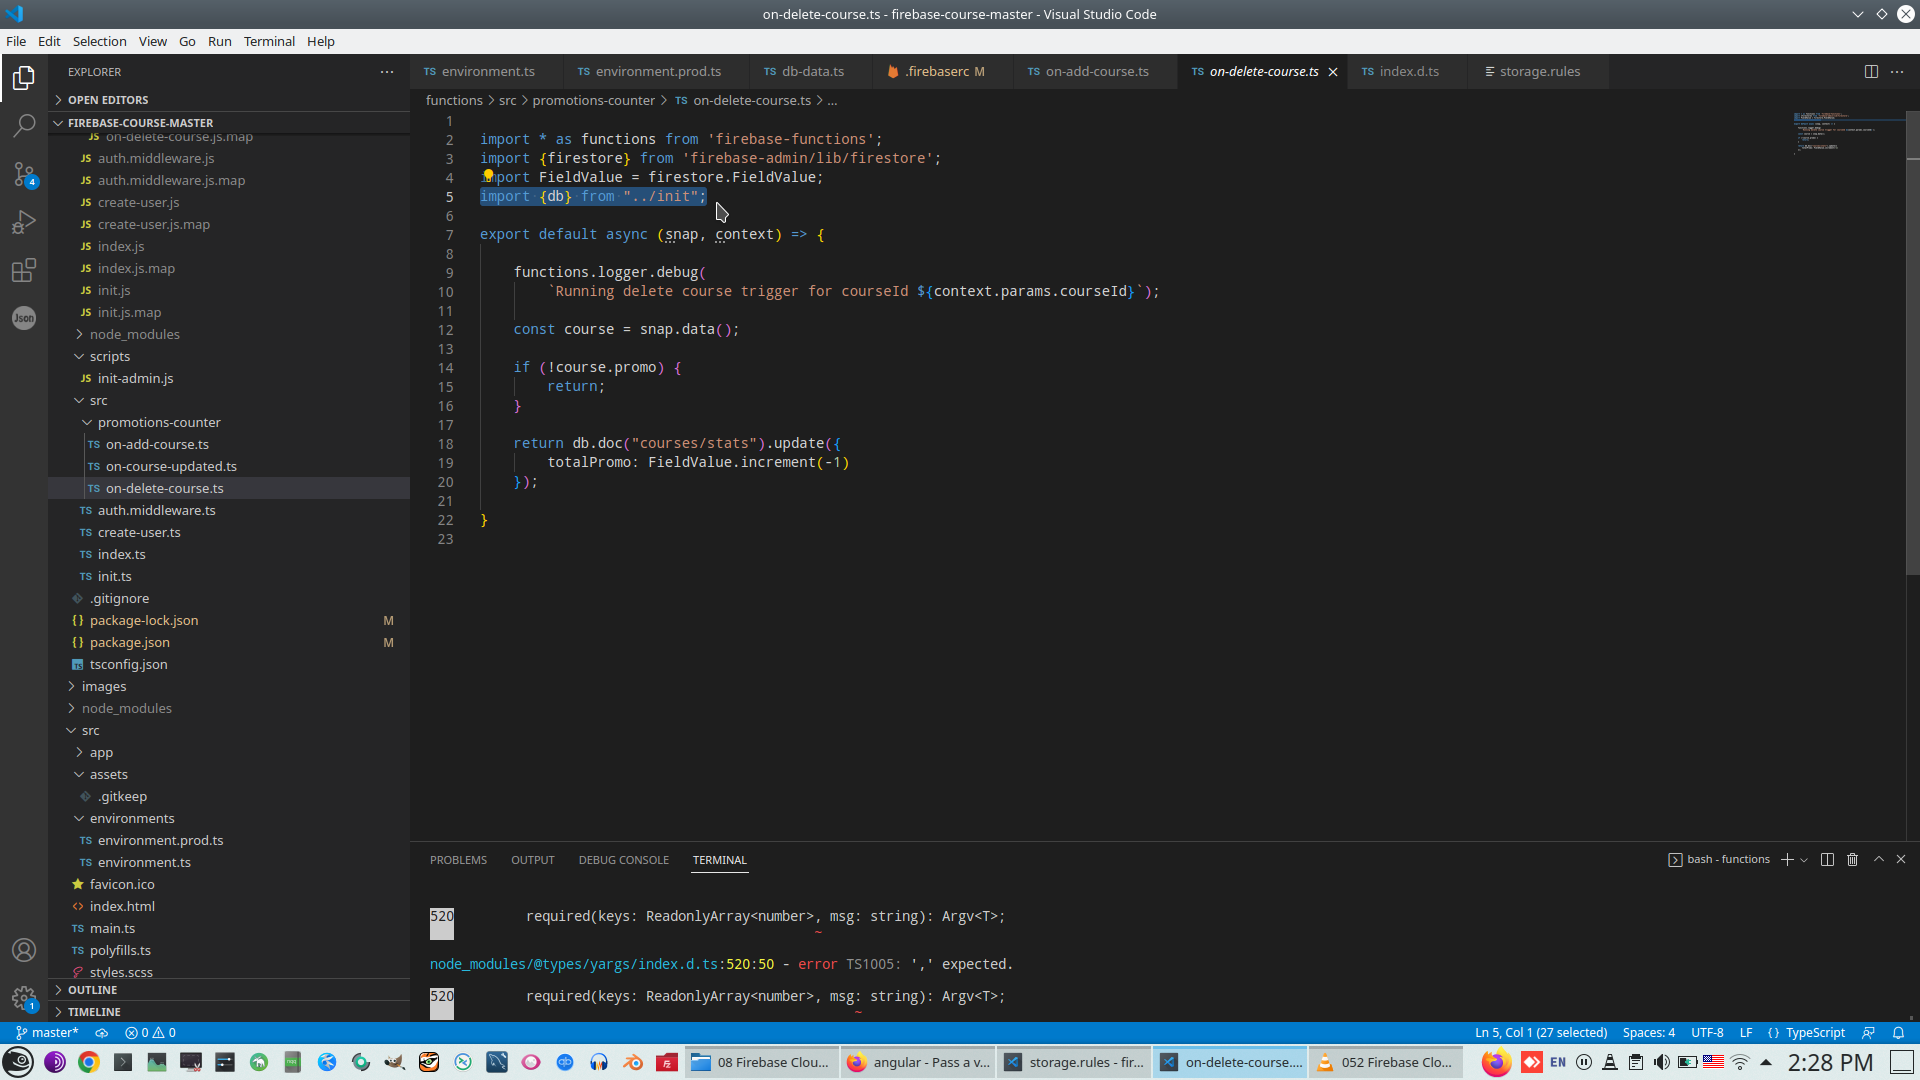Screen dimensions: 1920x1080
Task: Open the Extensions view
Action: (24, 270)
